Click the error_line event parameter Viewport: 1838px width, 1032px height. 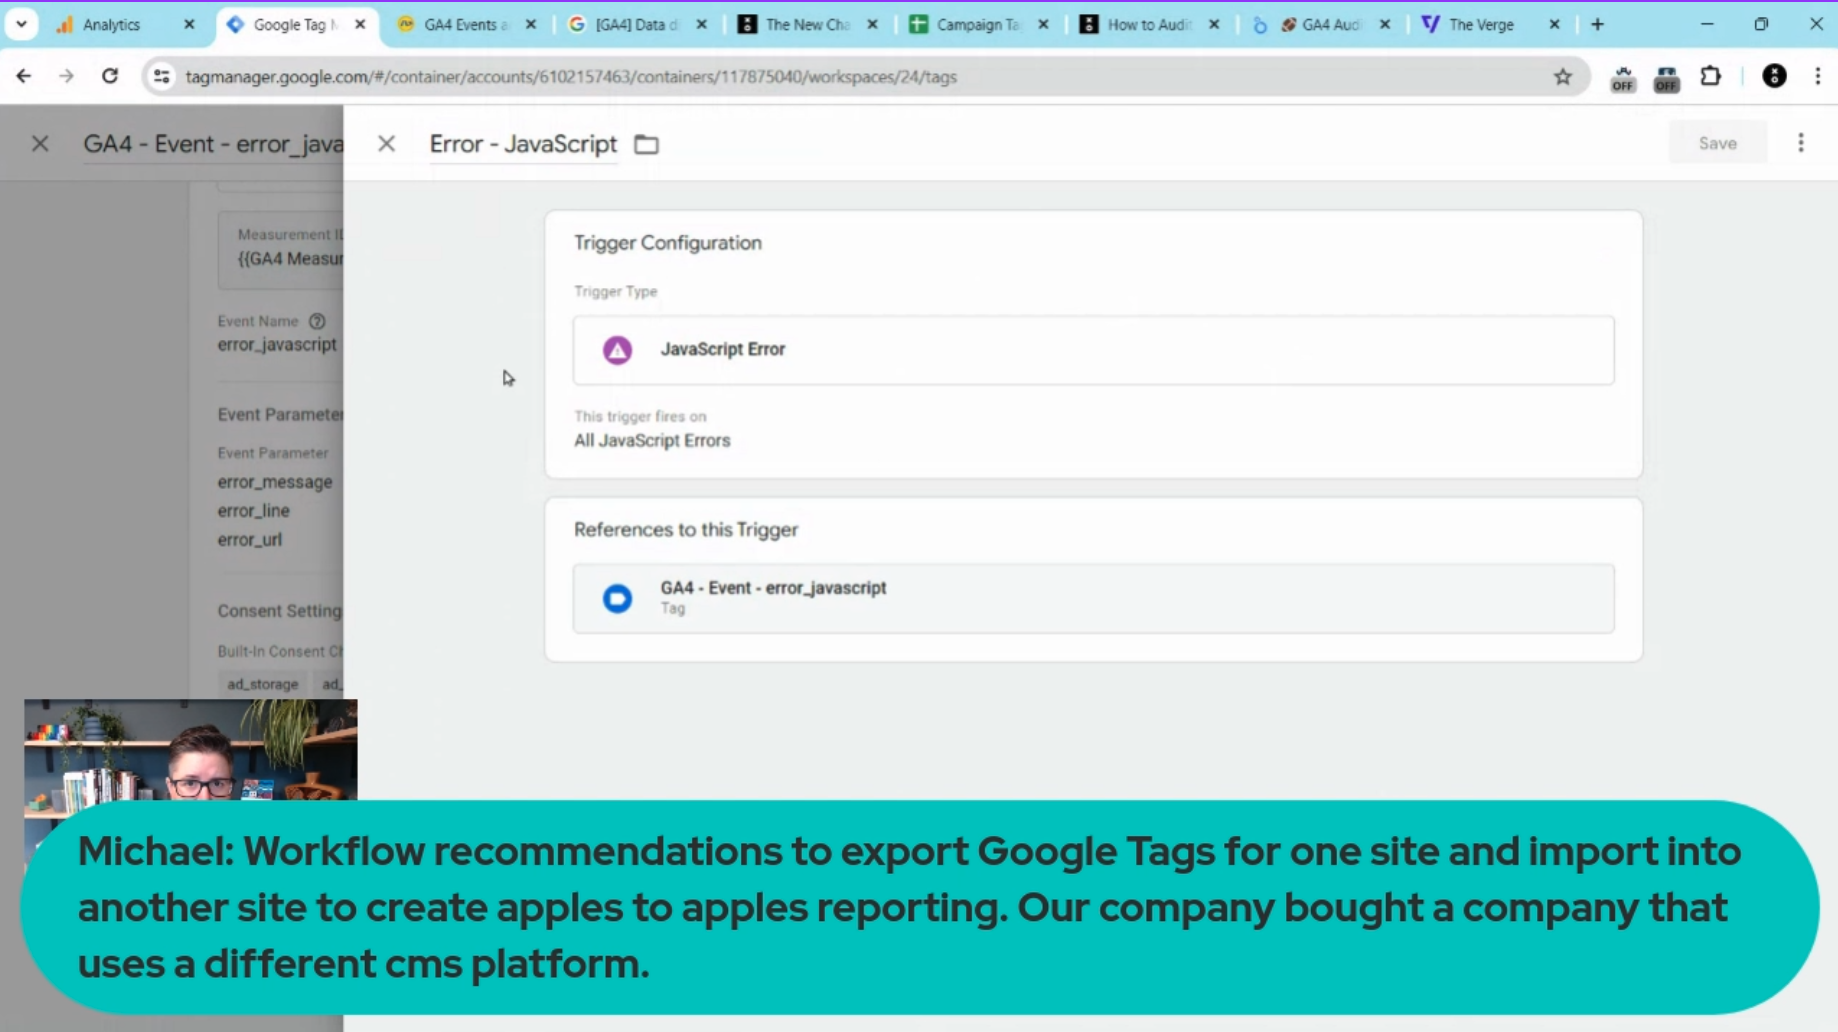pyautogui.click(x=254, y=511)
